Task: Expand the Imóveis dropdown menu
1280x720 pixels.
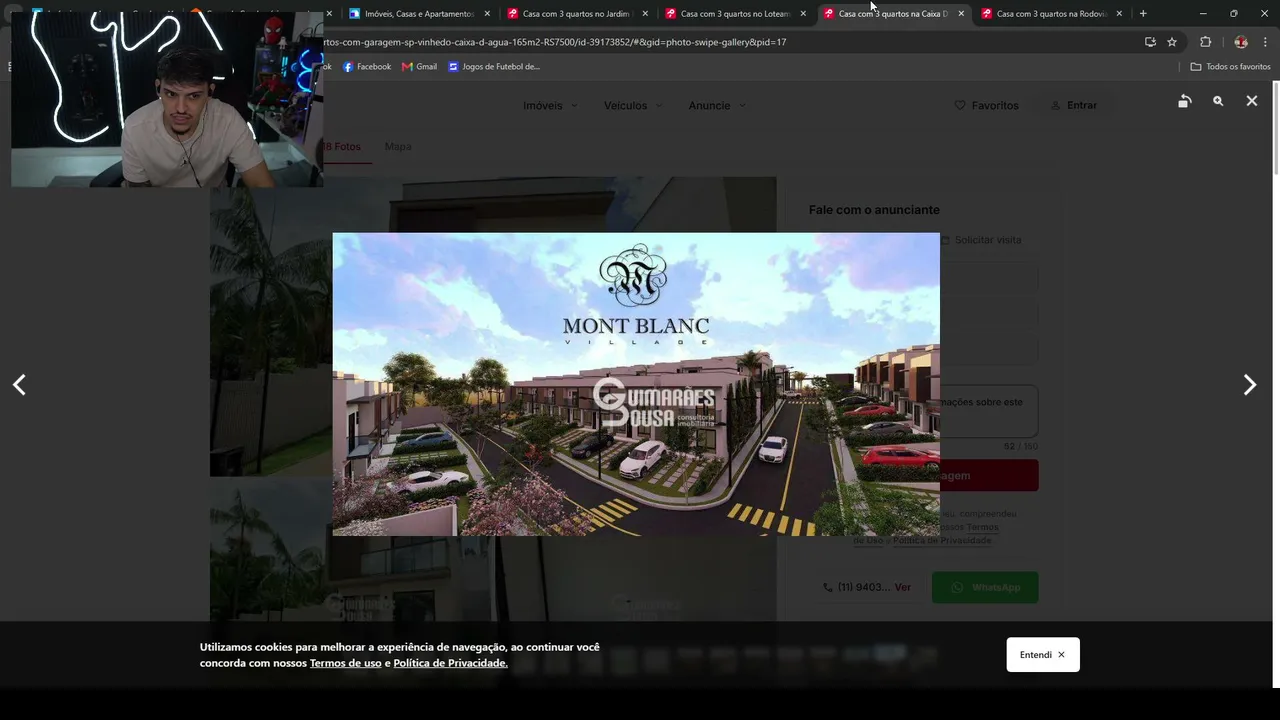Action: [x=550, y=105]
